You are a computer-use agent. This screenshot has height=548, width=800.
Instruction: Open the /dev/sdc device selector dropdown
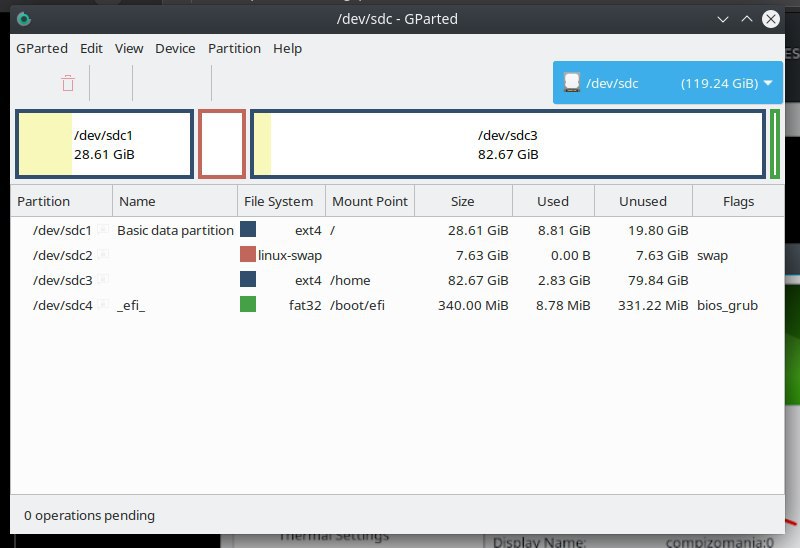click(x=667, y=83)
